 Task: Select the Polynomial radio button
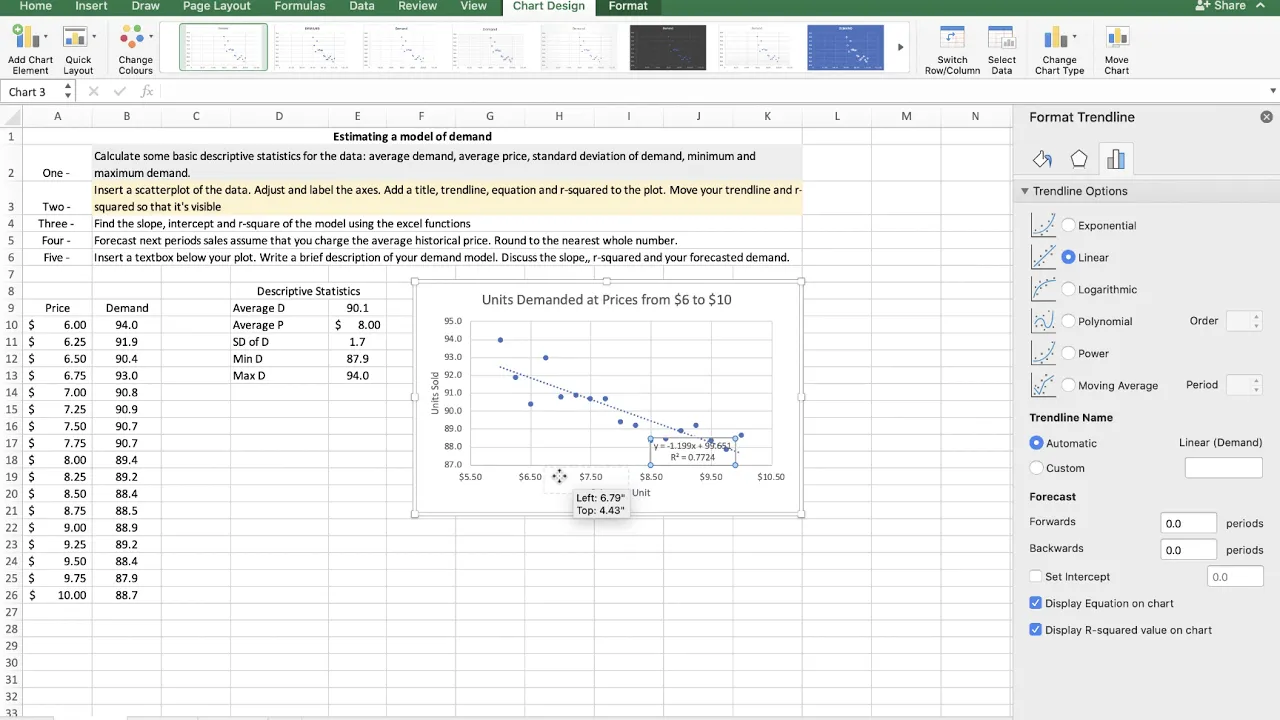click(x=1069, y=321)
